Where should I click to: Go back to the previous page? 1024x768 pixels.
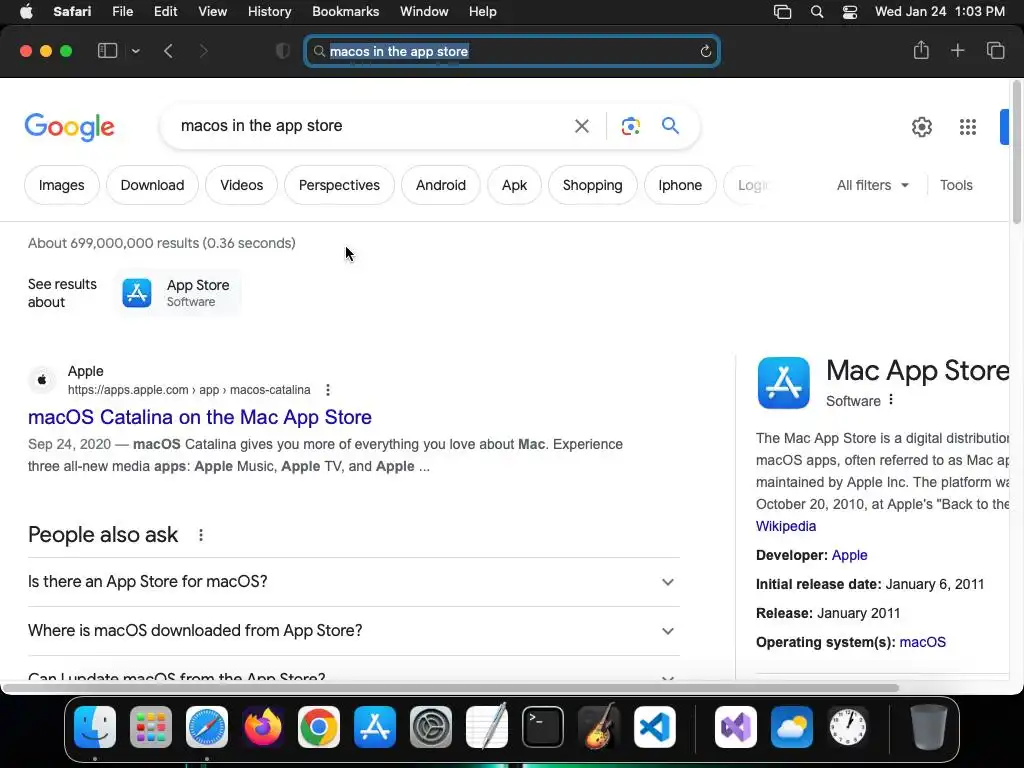(x=168, y=51)
